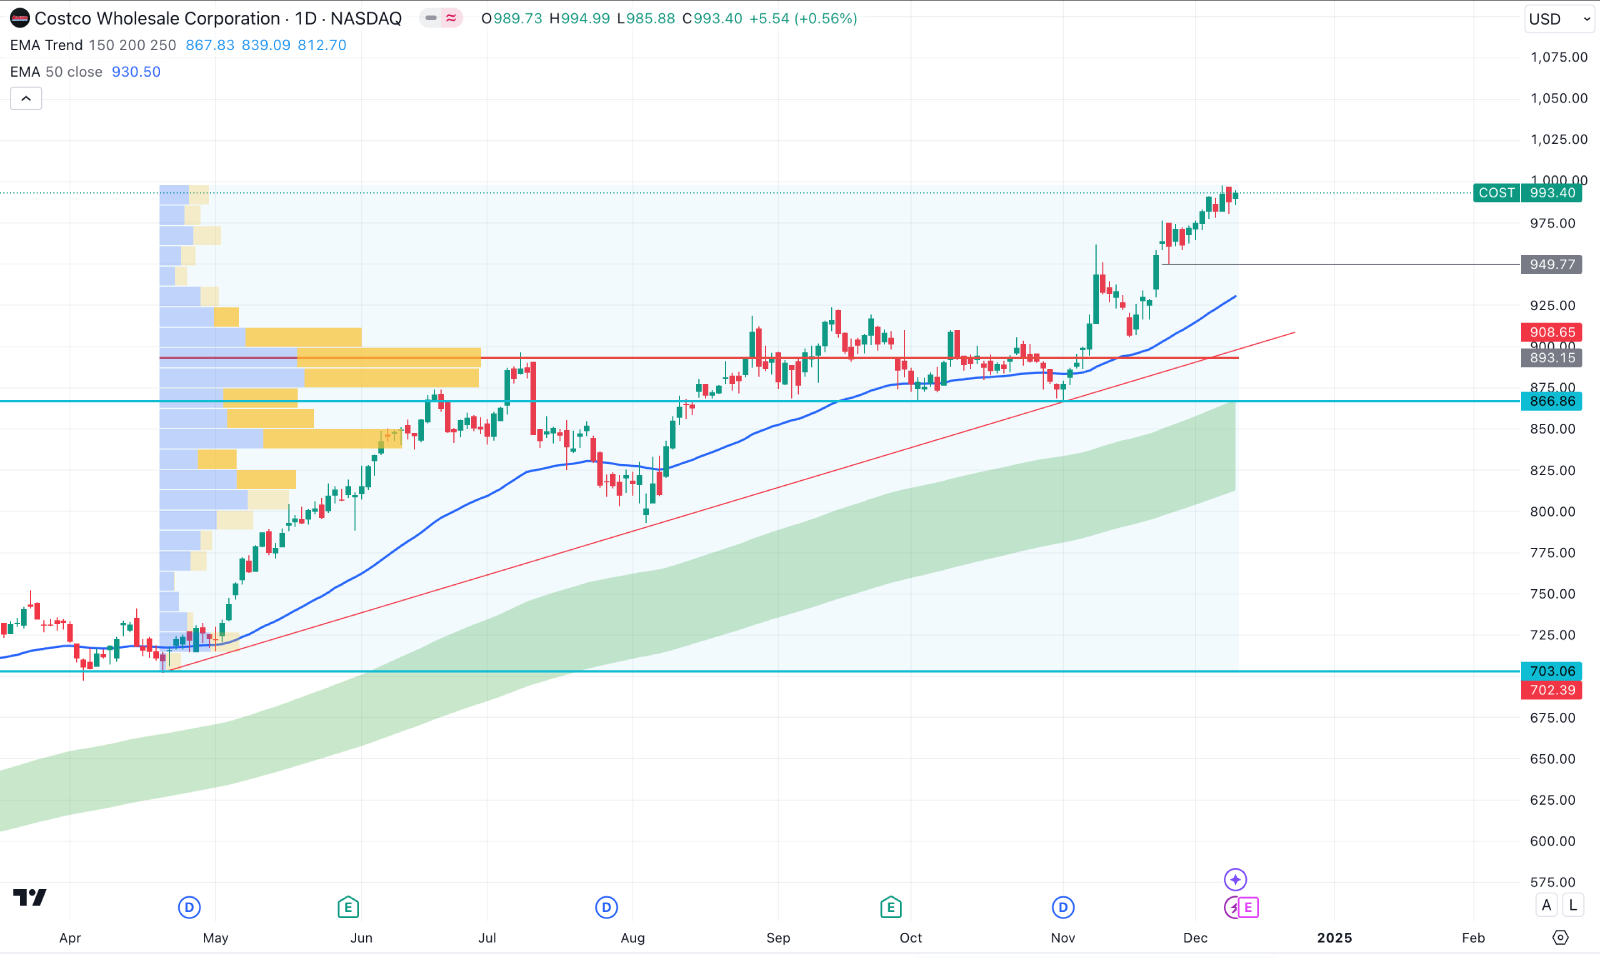The height and width of the screenshot is (958, 1600).
Task: Open the pink upcoming earnings marker in December
Action: click(1248, 907)
